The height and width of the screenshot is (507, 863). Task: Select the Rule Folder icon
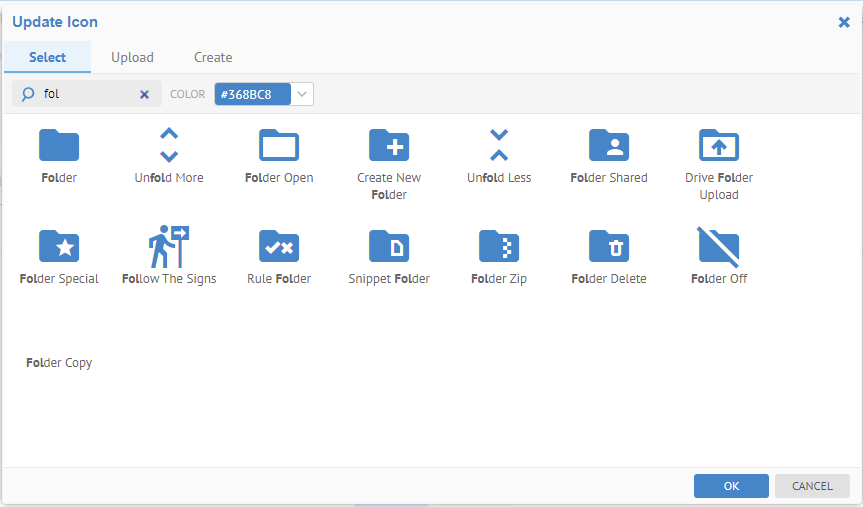(x=279, y=246)
